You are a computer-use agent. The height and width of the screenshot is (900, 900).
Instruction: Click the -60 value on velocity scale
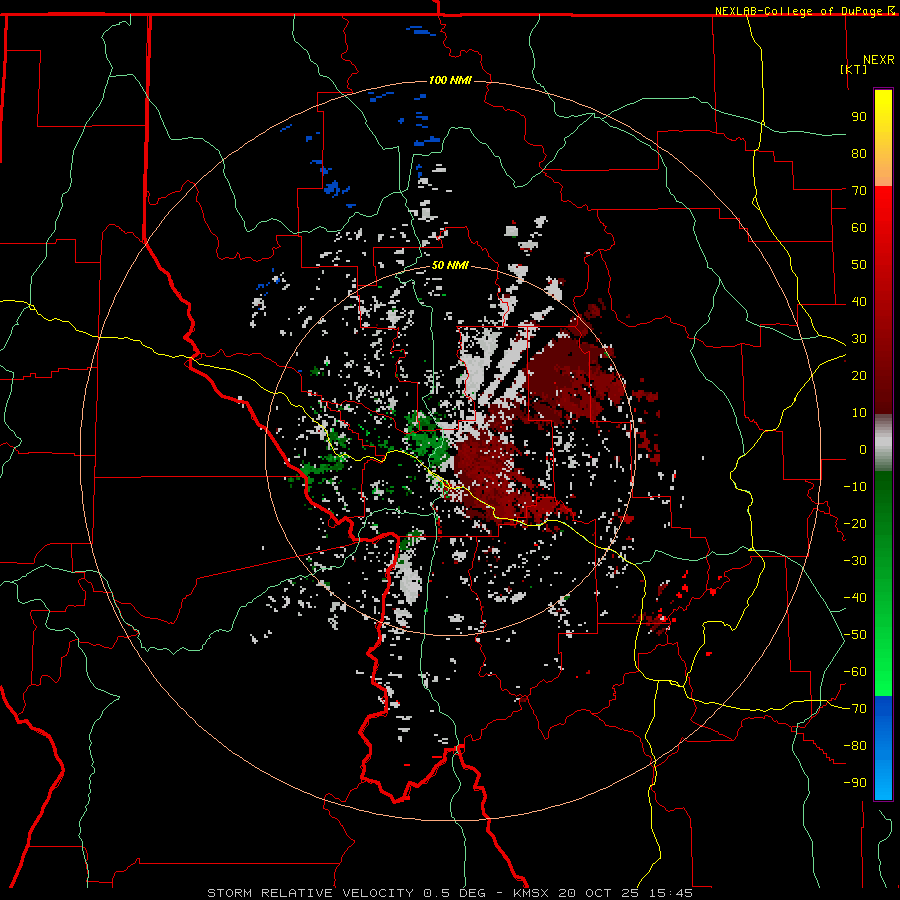(x=855, y=672)
